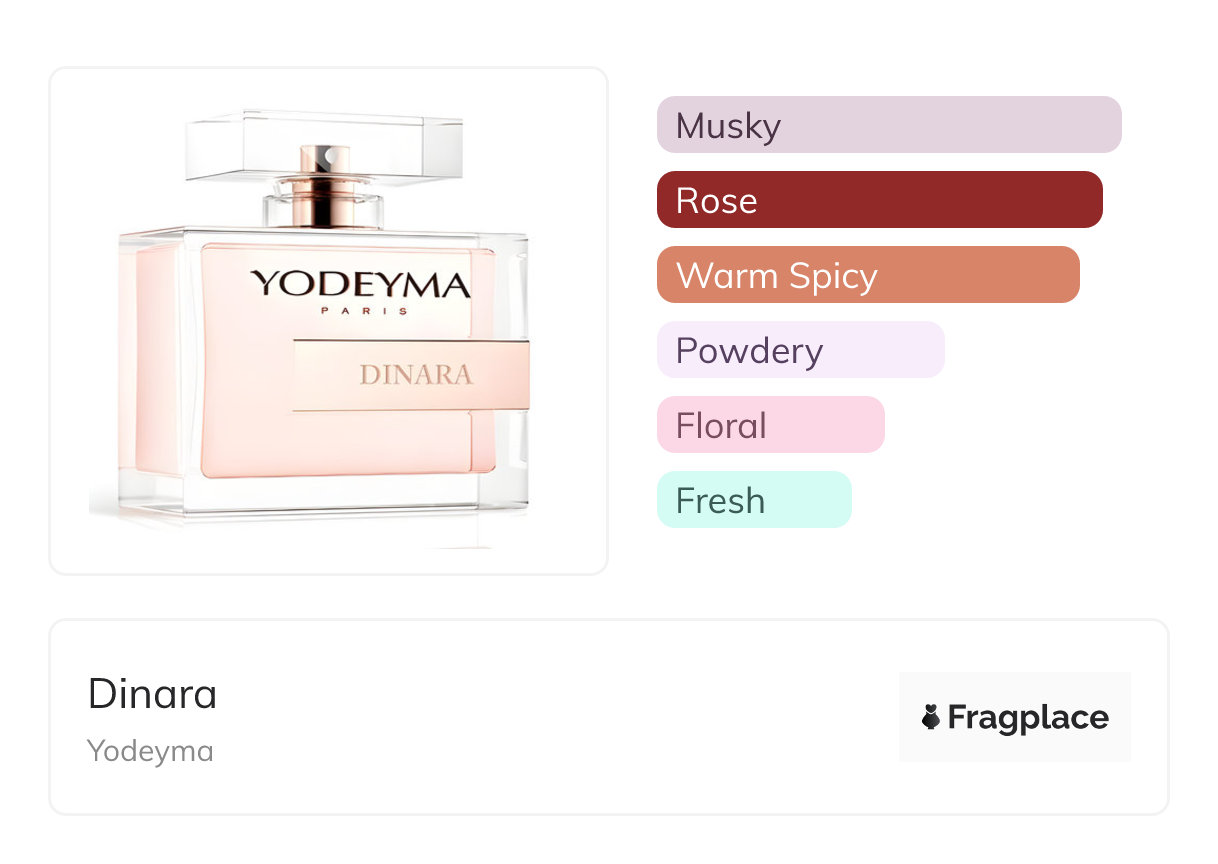Select the dark red Rose accord bar
Image resolution: width=1218 pixels, height=864 pixels.
pos(879,200)
